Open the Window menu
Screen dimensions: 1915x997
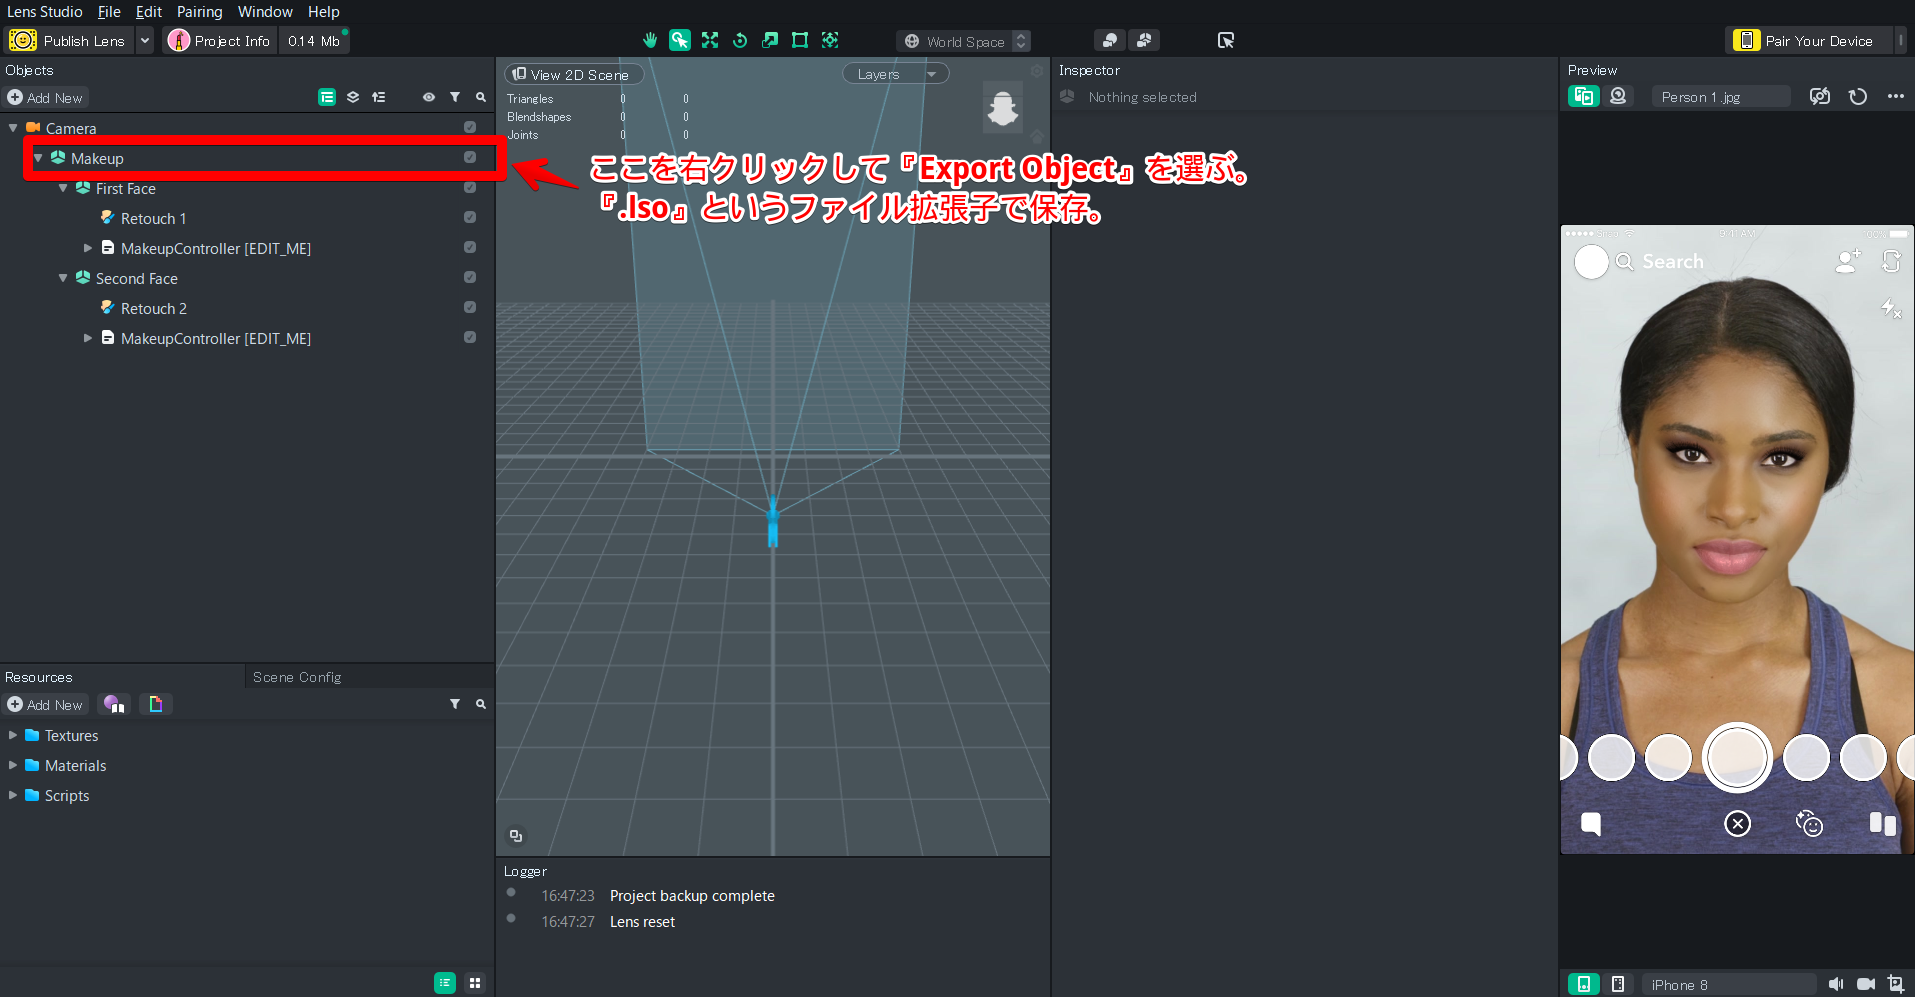(x=265, y=12)
